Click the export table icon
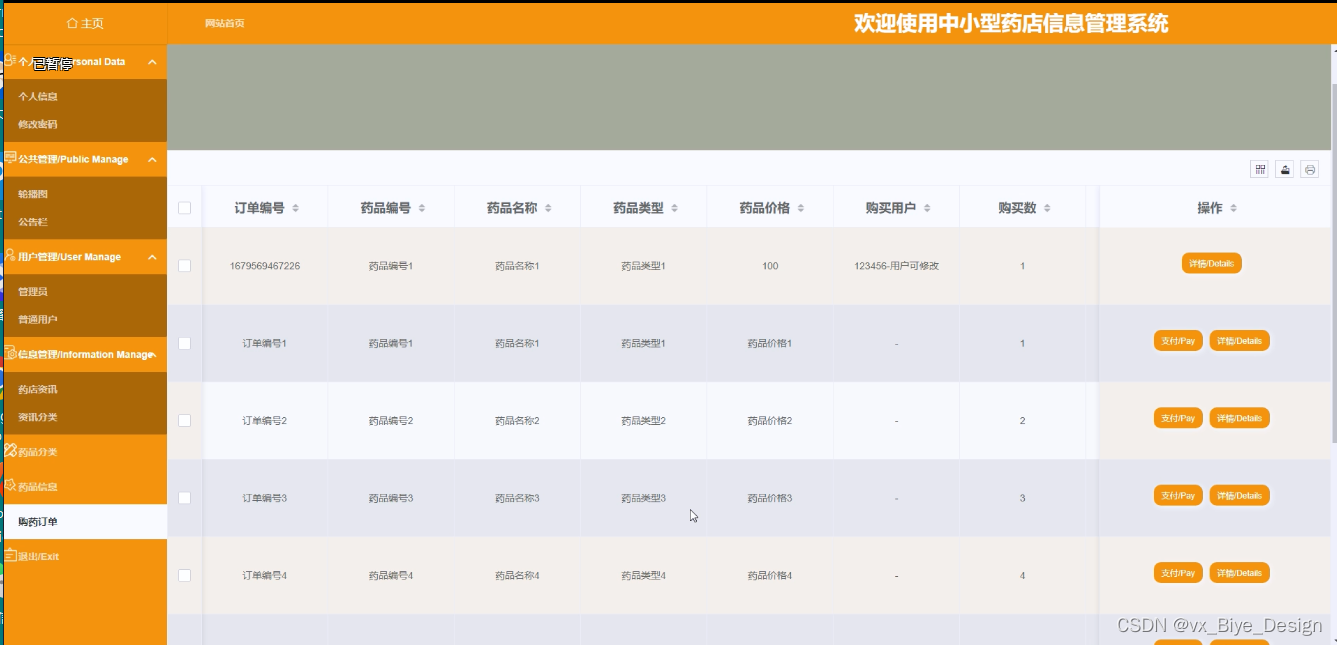This screenshot has height=645, width=1337. tap(1285, 170)
